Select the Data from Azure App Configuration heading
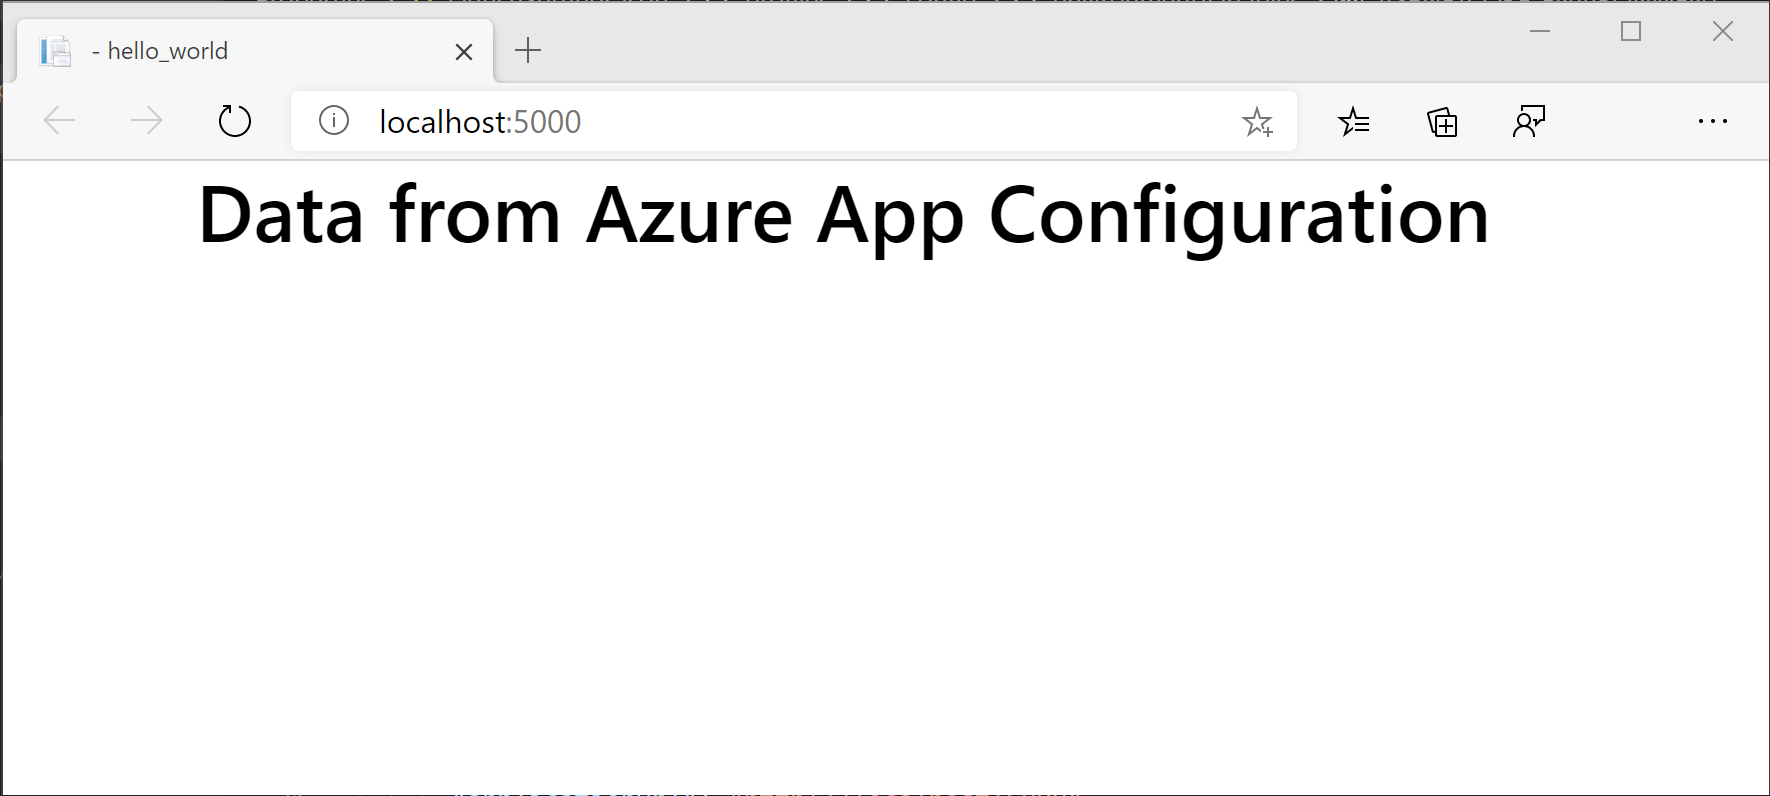Viewport: 1770px width, 796px height. click(843, 214)
